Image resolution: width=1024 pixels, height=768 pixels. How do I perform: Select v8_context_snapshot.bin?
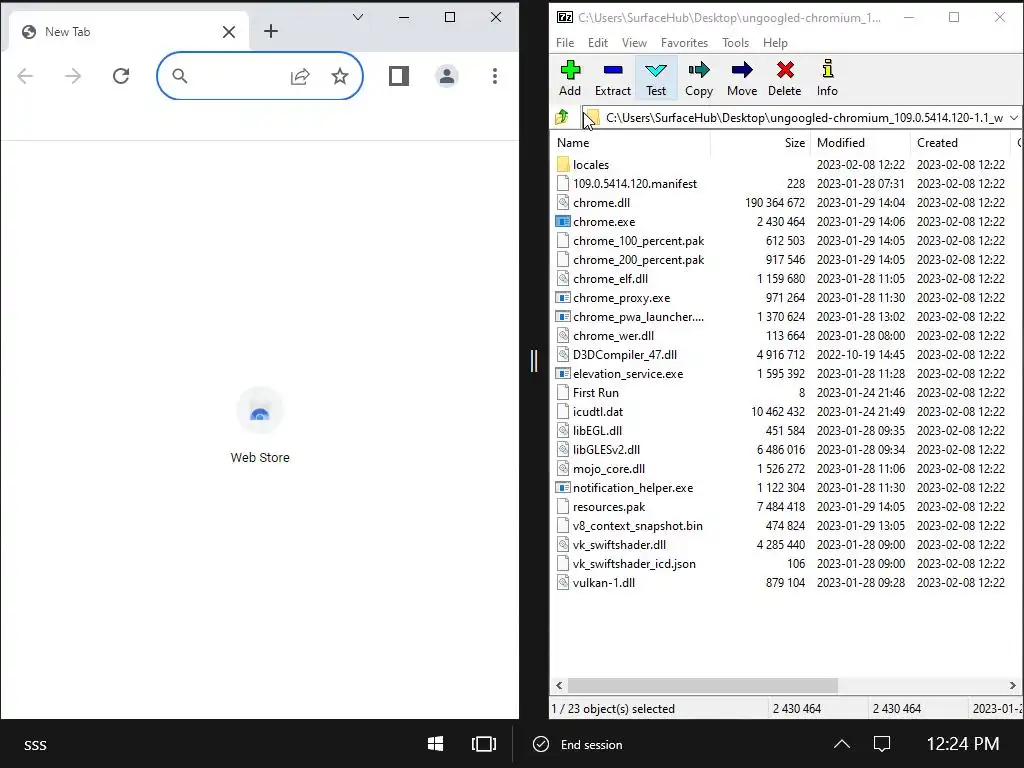pyautogui.click(x=637, y=525)
